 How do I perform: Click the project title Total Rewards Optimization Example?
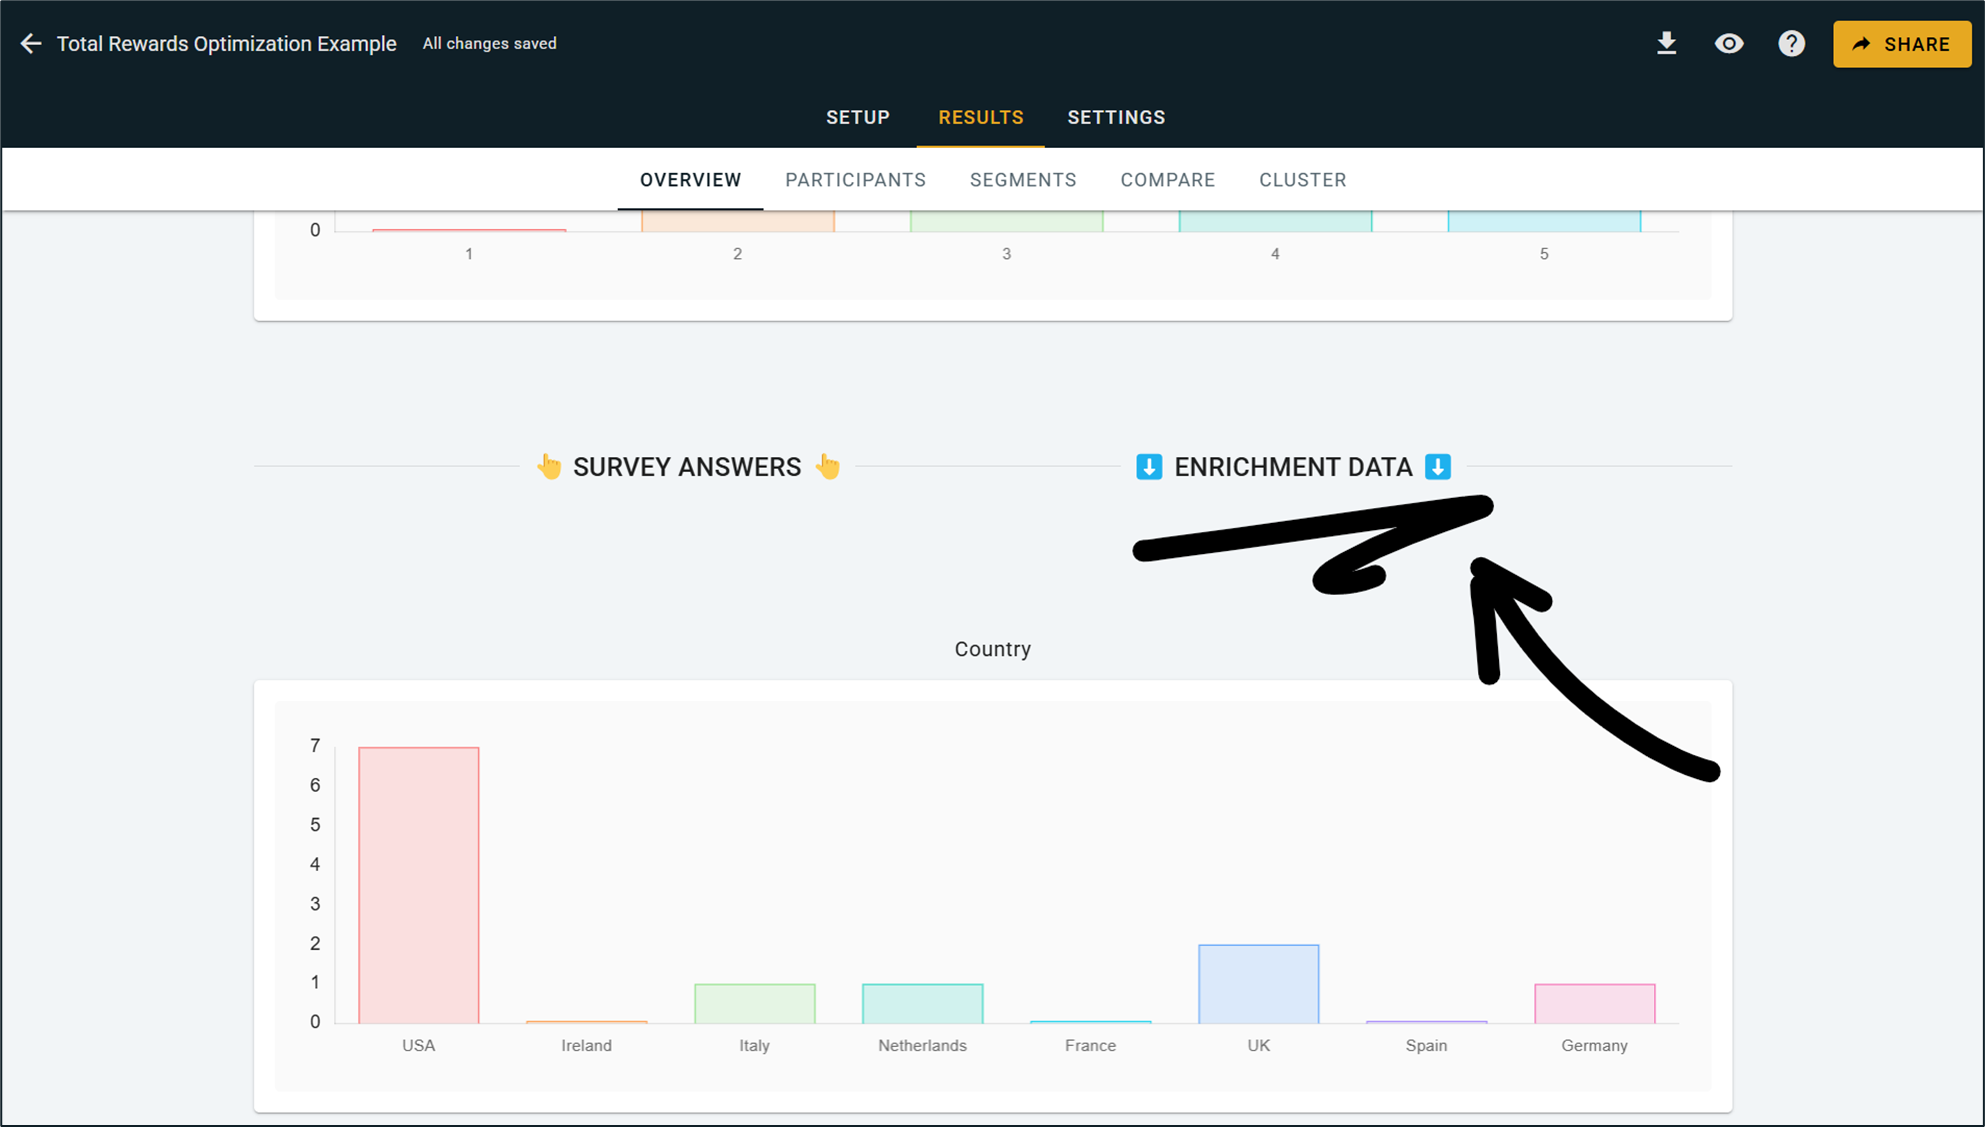tap(226, 44)
